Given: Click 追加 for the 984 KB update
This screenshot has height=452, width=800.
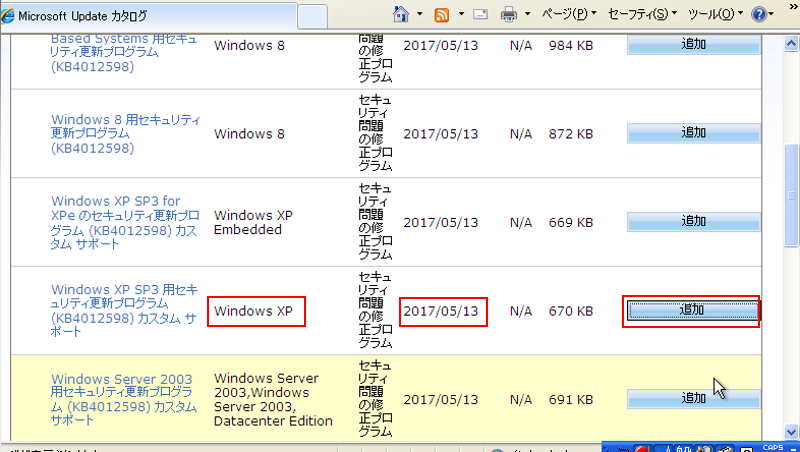Looking at the screenshot, I should (x=693, y=45).
